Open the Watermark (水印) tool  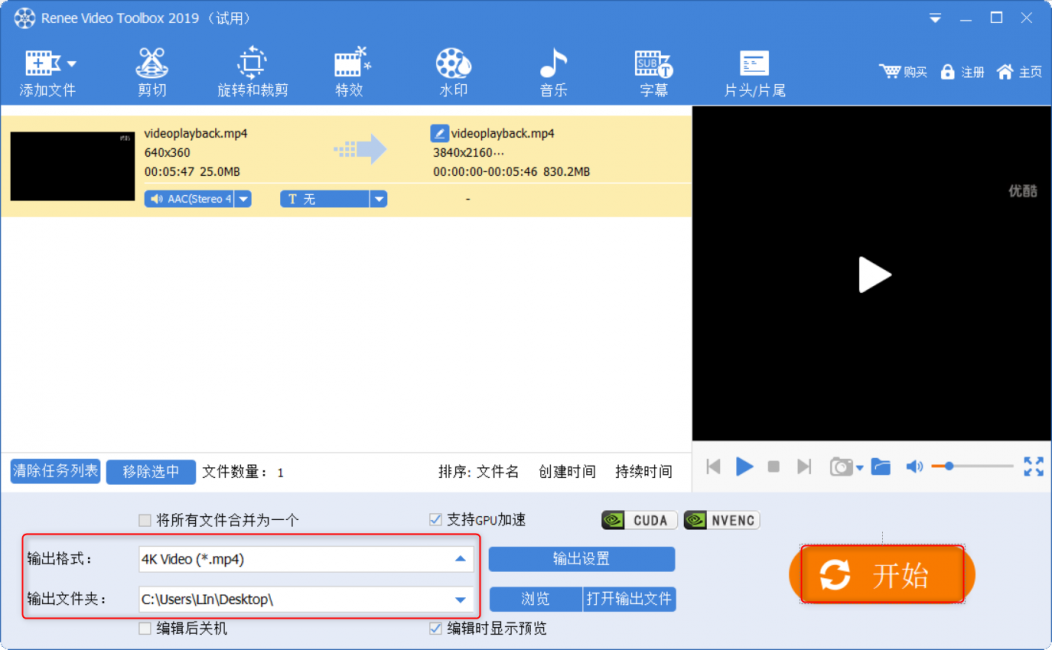454,72
